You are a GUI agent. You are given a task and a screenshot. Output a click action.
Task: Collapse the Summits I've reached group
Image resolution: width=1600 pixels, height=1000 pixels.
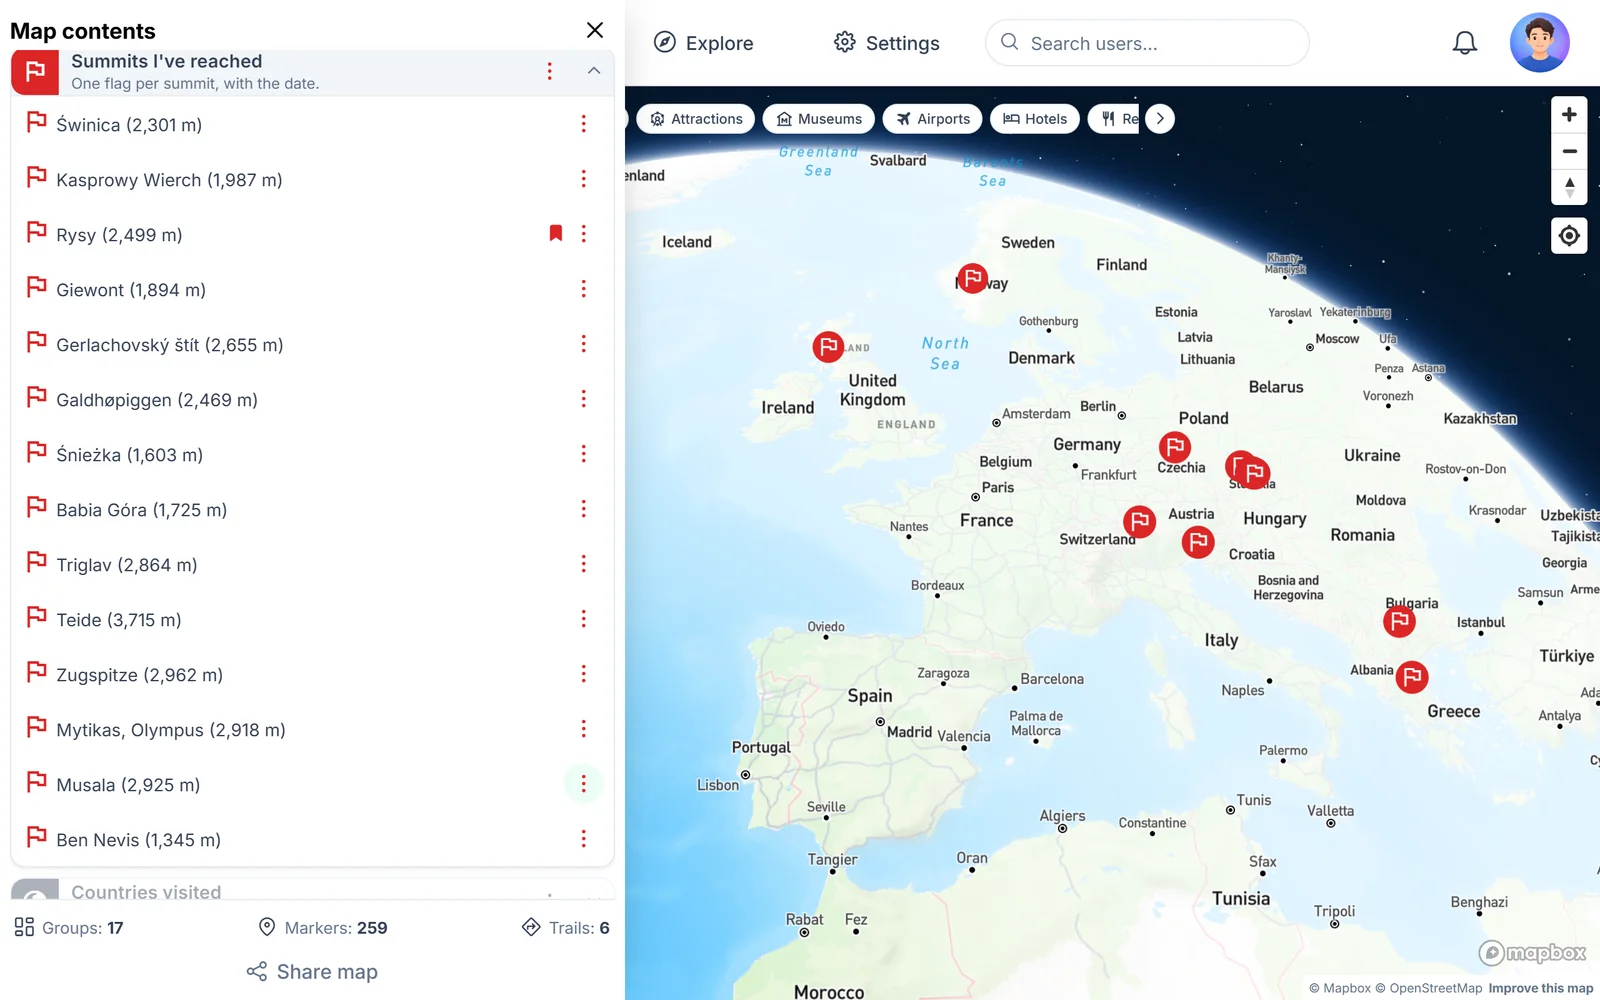click(594, 70)
